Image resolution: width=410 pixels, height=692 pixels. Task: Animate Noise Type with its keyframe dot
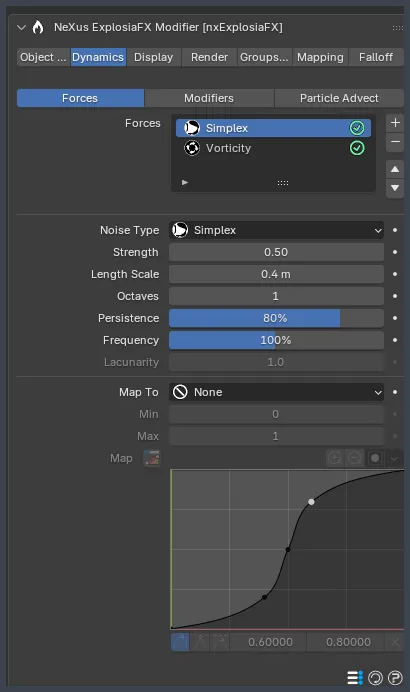(395, 230)
